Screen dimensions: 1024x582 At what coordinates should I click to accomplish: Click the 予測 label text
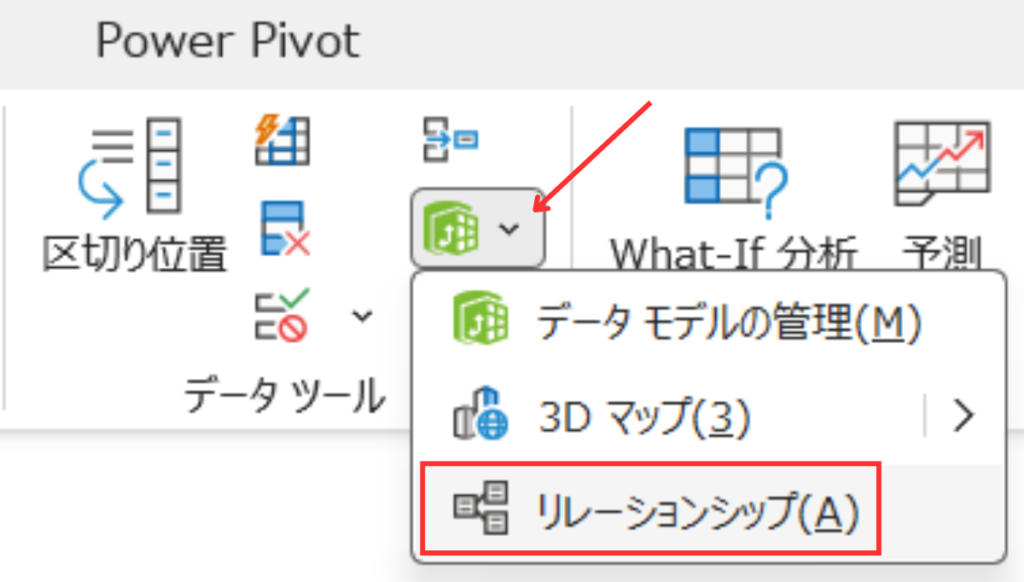coord(942,252)
